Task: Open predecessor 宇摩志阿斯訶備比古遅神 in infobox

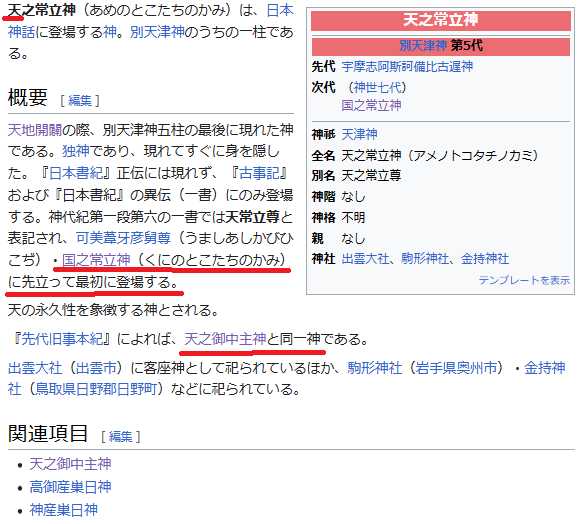Action: coord(407,67)
